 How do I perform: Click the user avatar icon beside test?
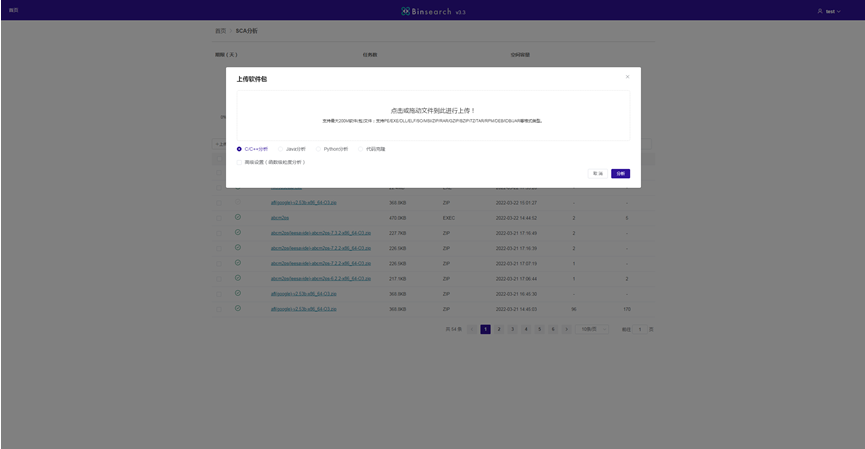820,11
